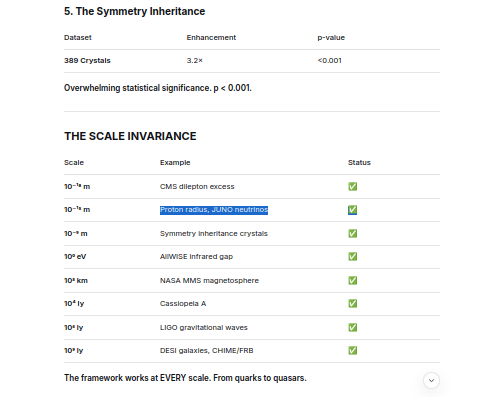Screen dimensions: 484x397
Task: Click the '3.2×' enhancement value
Action: pos(195,61)
